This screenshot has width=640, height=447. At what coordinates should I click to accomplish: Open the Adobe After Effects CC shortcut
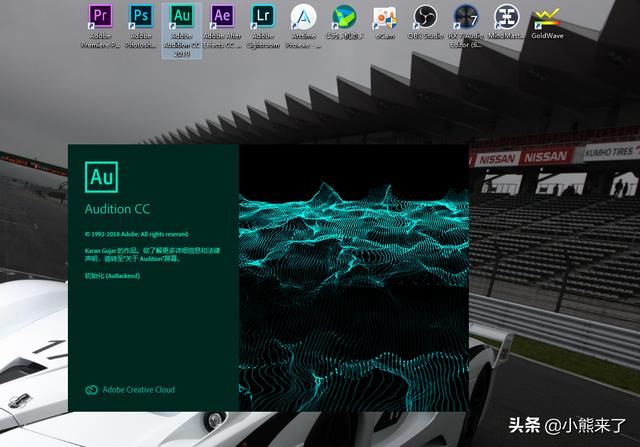coord(222,26)
